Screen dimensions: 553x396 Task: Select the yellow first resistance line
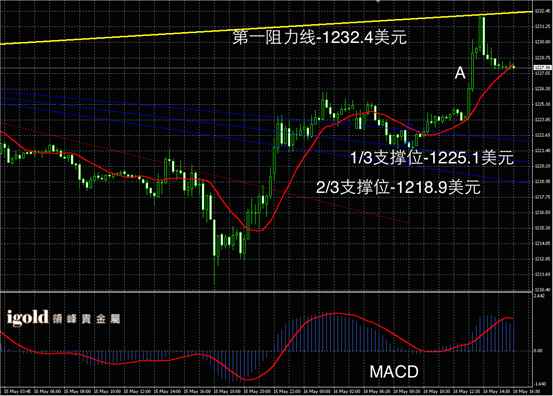point(266,28)
